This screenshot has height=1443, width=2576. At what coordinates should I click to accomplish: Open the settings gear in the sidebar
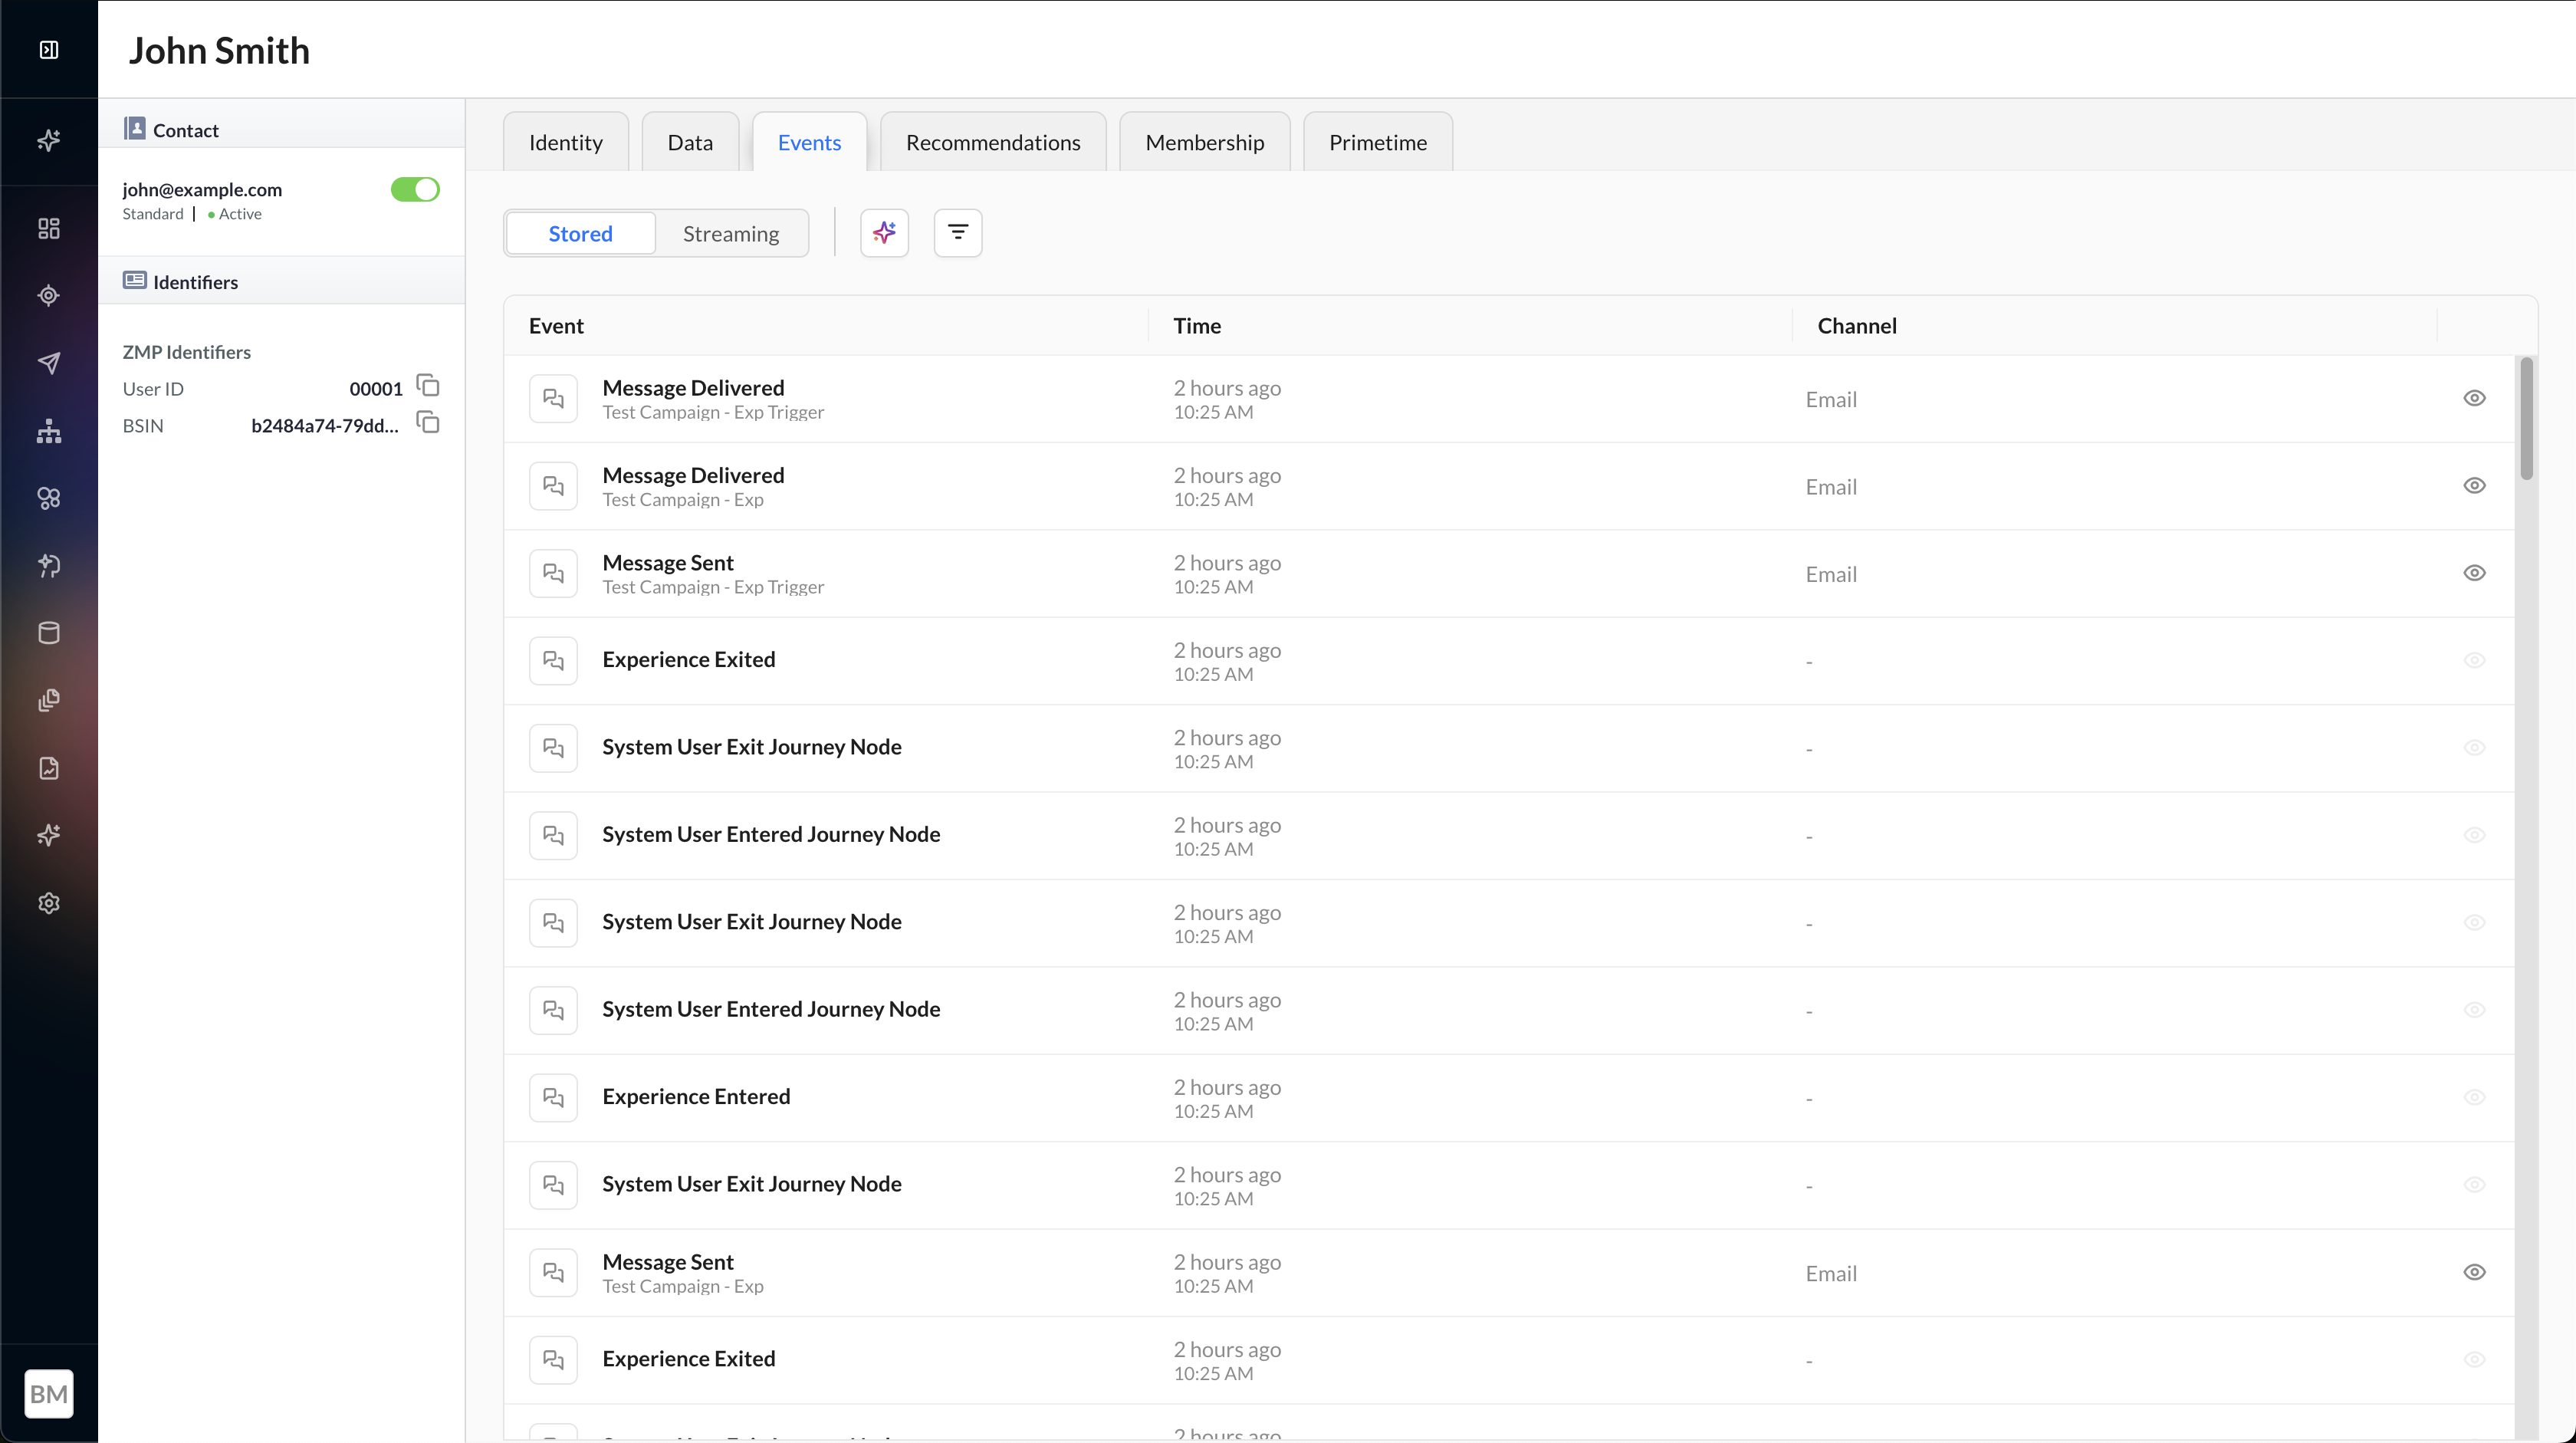49,903
